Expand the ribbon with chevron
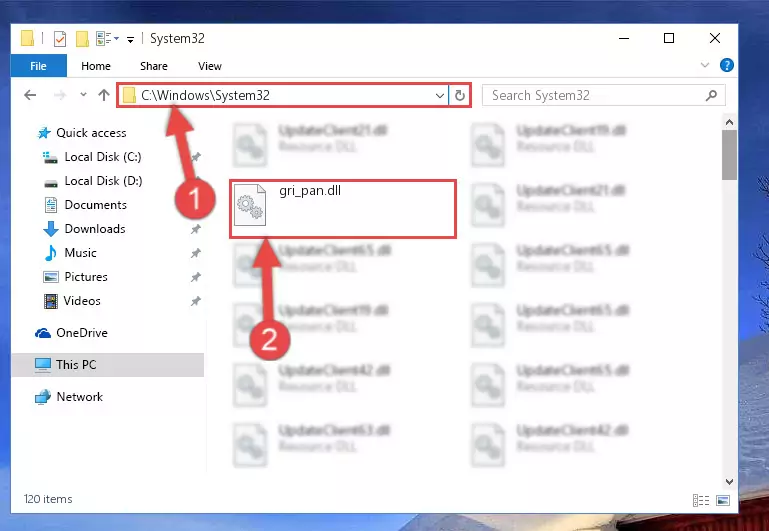 point(705,65)
